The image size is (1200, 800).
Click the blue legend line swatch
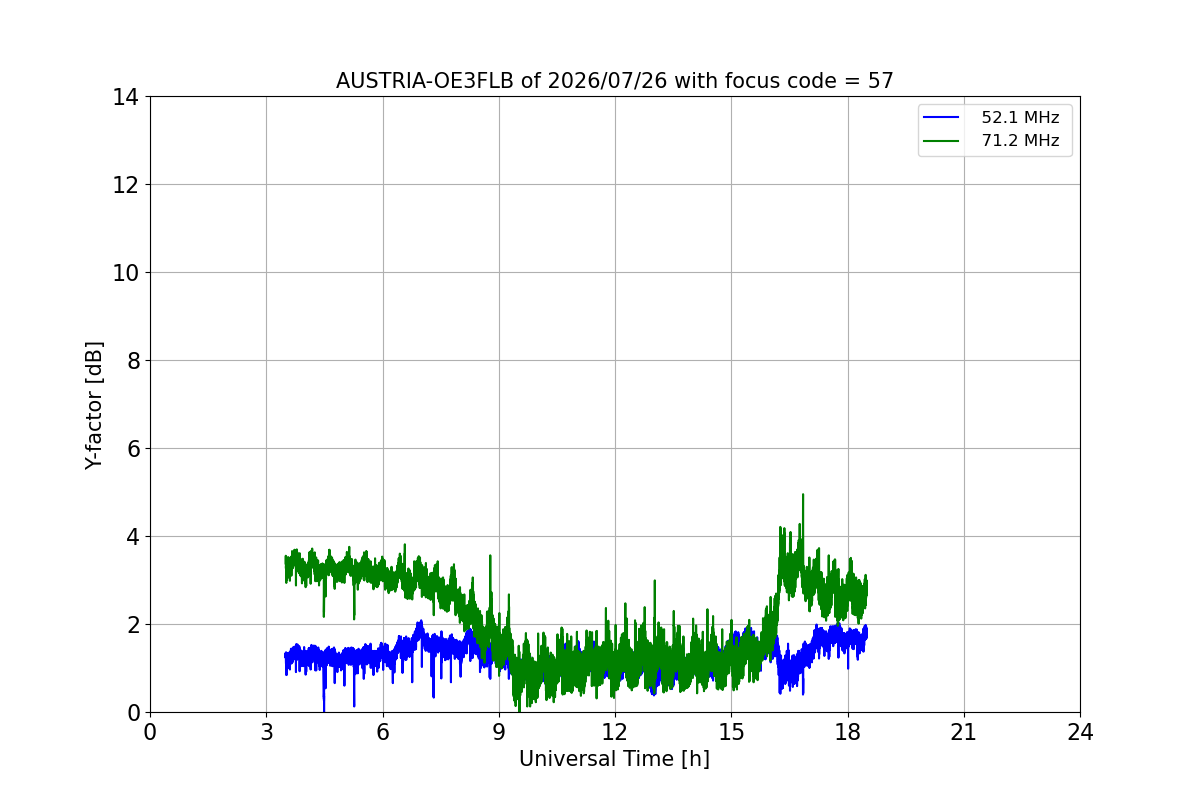(942, 118)
